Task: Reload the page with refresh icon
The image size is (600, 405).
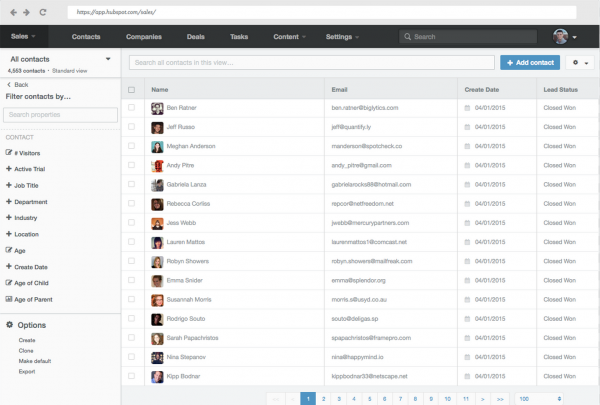Action: pyautogui.click(x=43, y=12)
